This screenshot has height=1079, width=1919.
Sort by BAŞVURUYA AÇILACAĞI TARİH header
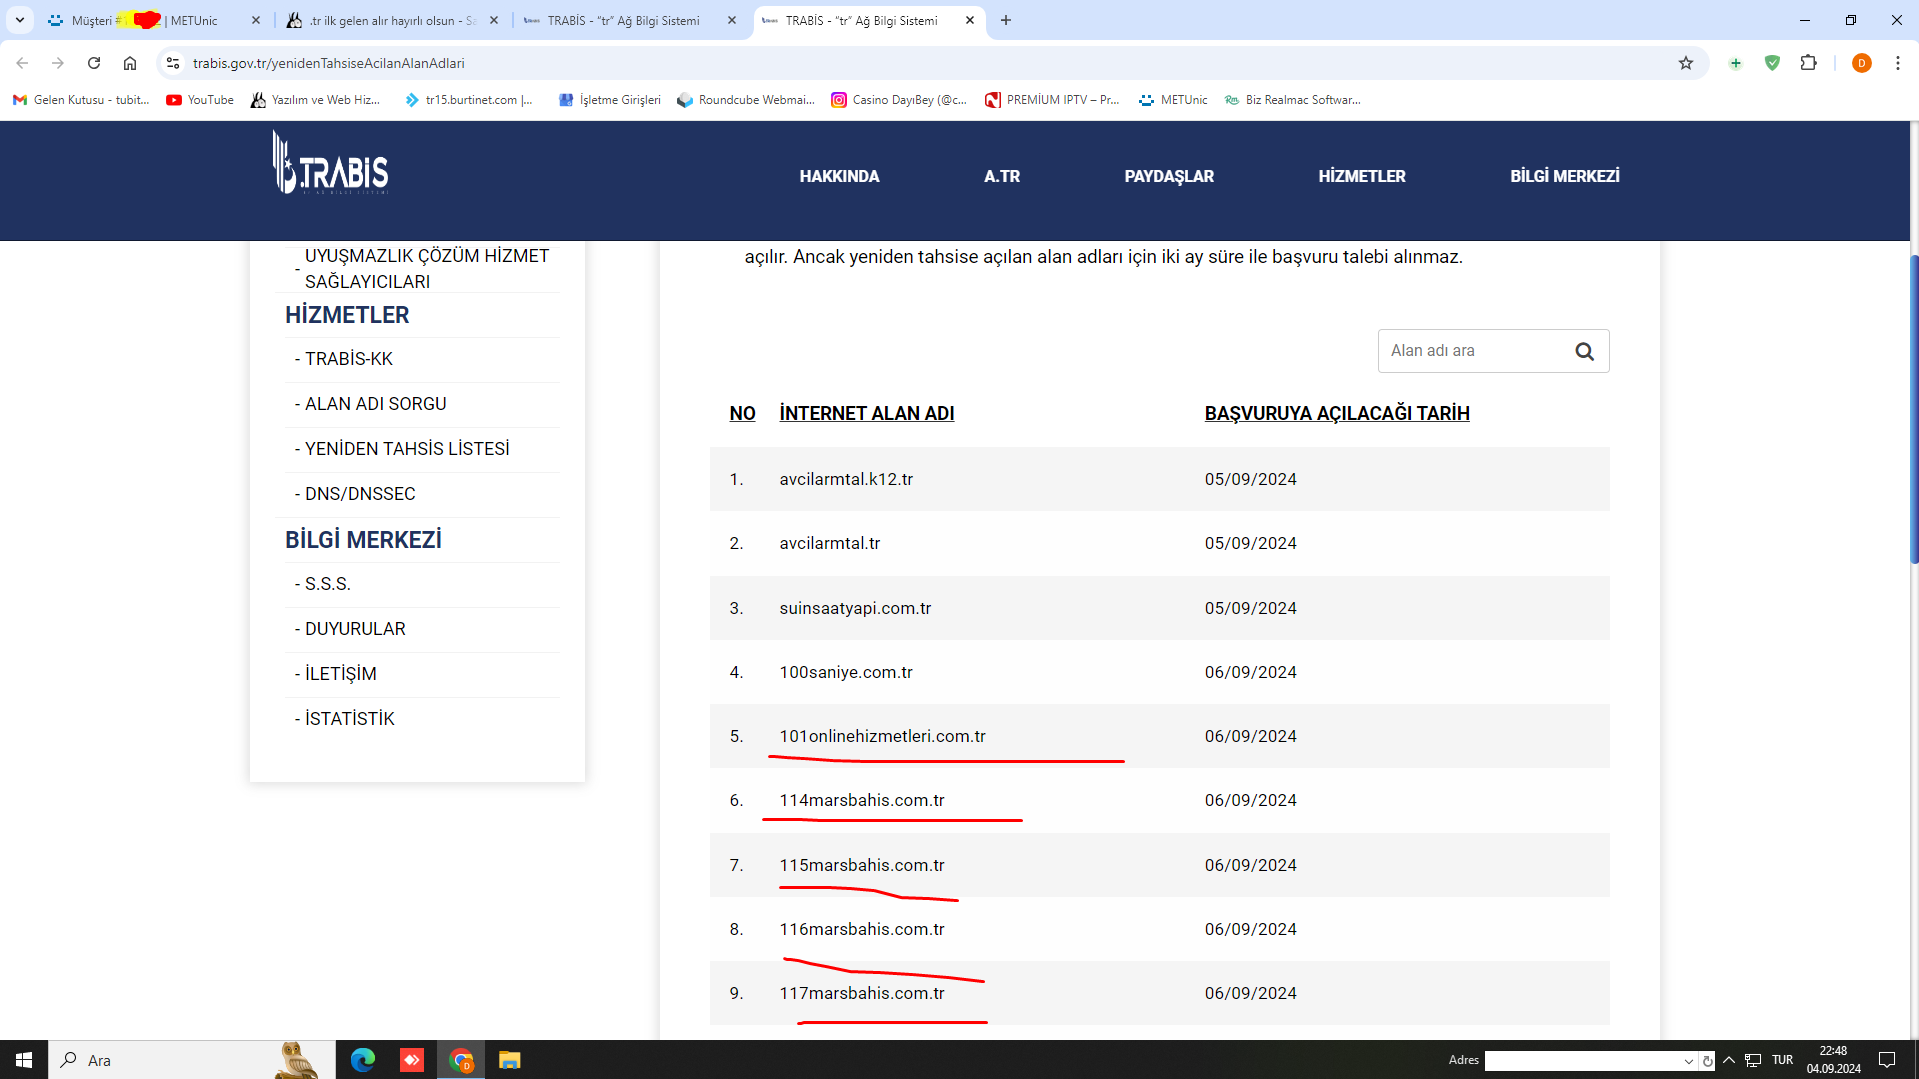point(1337,414)
